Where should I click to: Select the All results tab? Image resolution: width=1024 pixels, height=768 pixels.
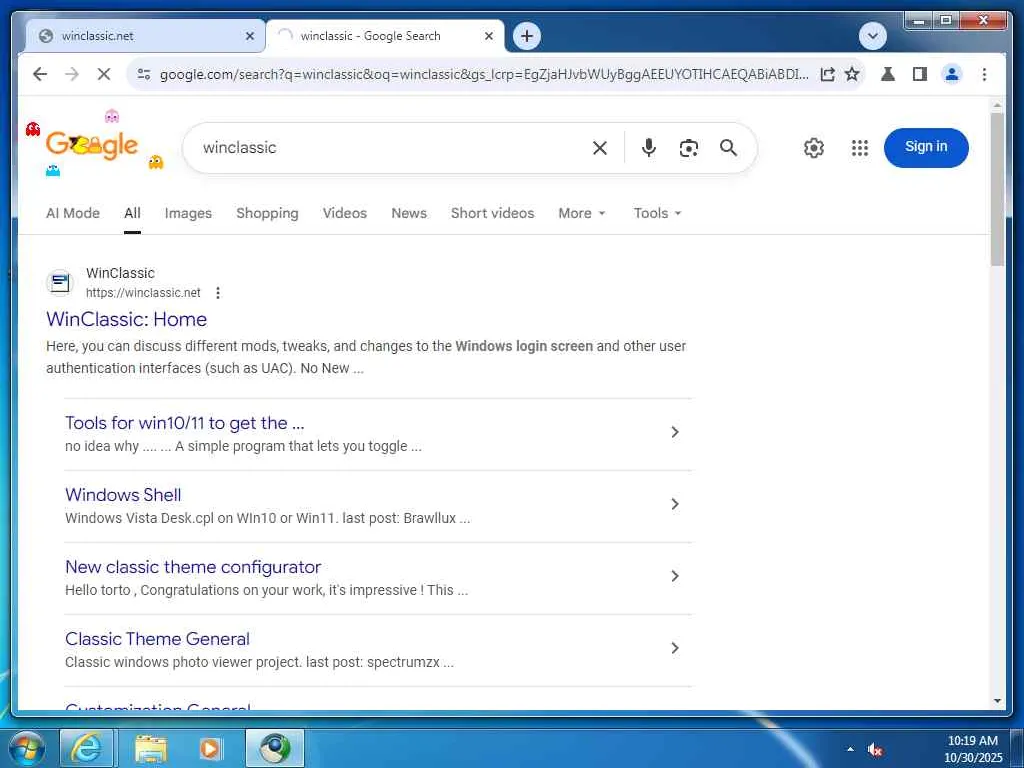coord(133,214)
